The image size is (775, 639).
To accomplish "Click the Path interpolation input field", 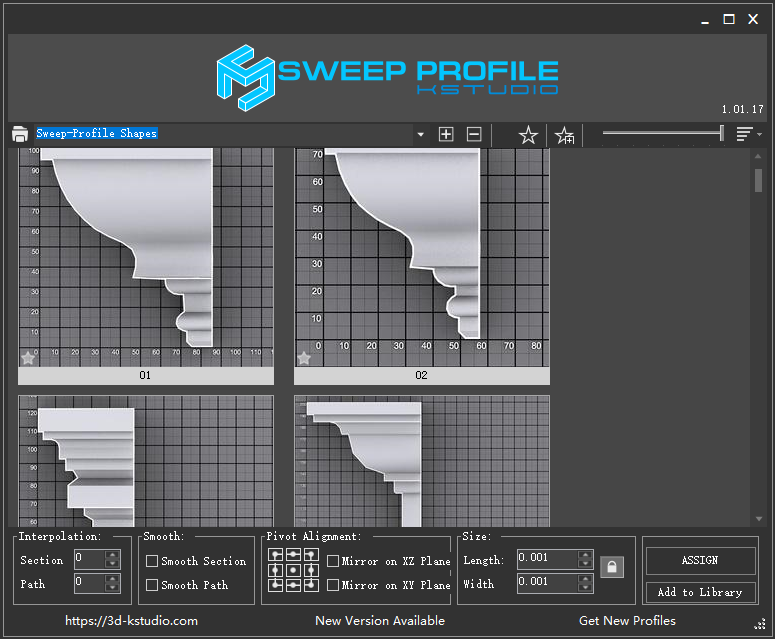I will [x=89, y=583].
